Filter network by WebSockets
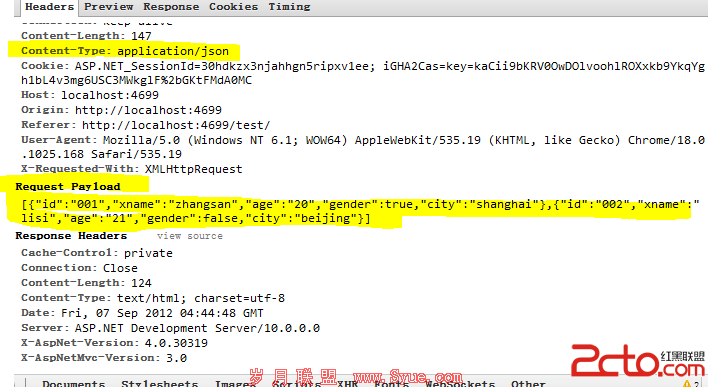The width and height of the screenshot is (708, 387). [460, 383]
